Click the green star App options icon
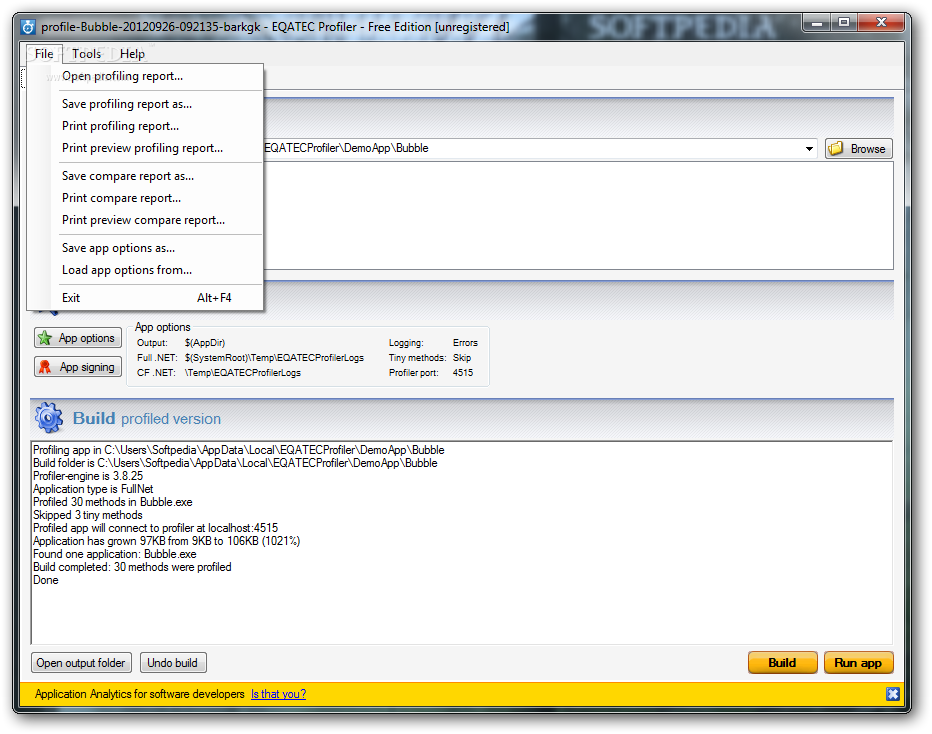 click(x=45, y=338)
